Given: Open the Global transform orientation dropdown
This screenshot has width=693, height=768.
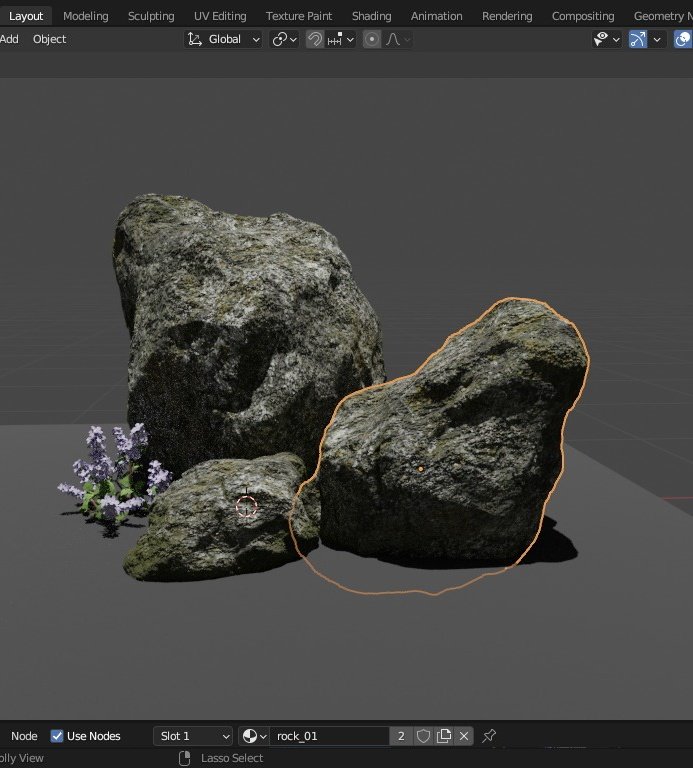Looking at the screenshot, I should [x=223, y=39].
